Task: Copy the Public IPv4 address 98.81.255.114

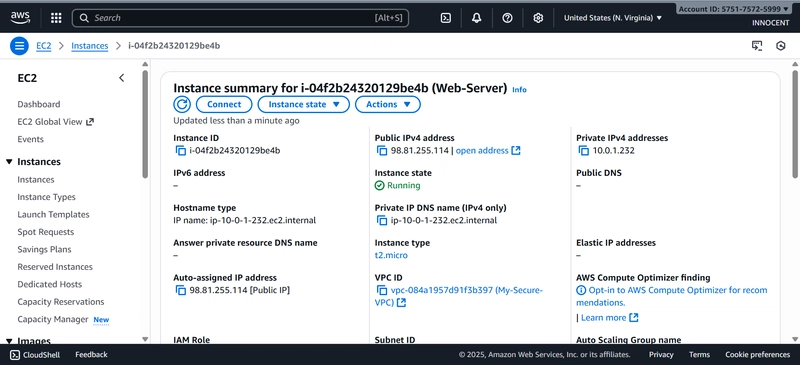Action: (x=382, y=151)
